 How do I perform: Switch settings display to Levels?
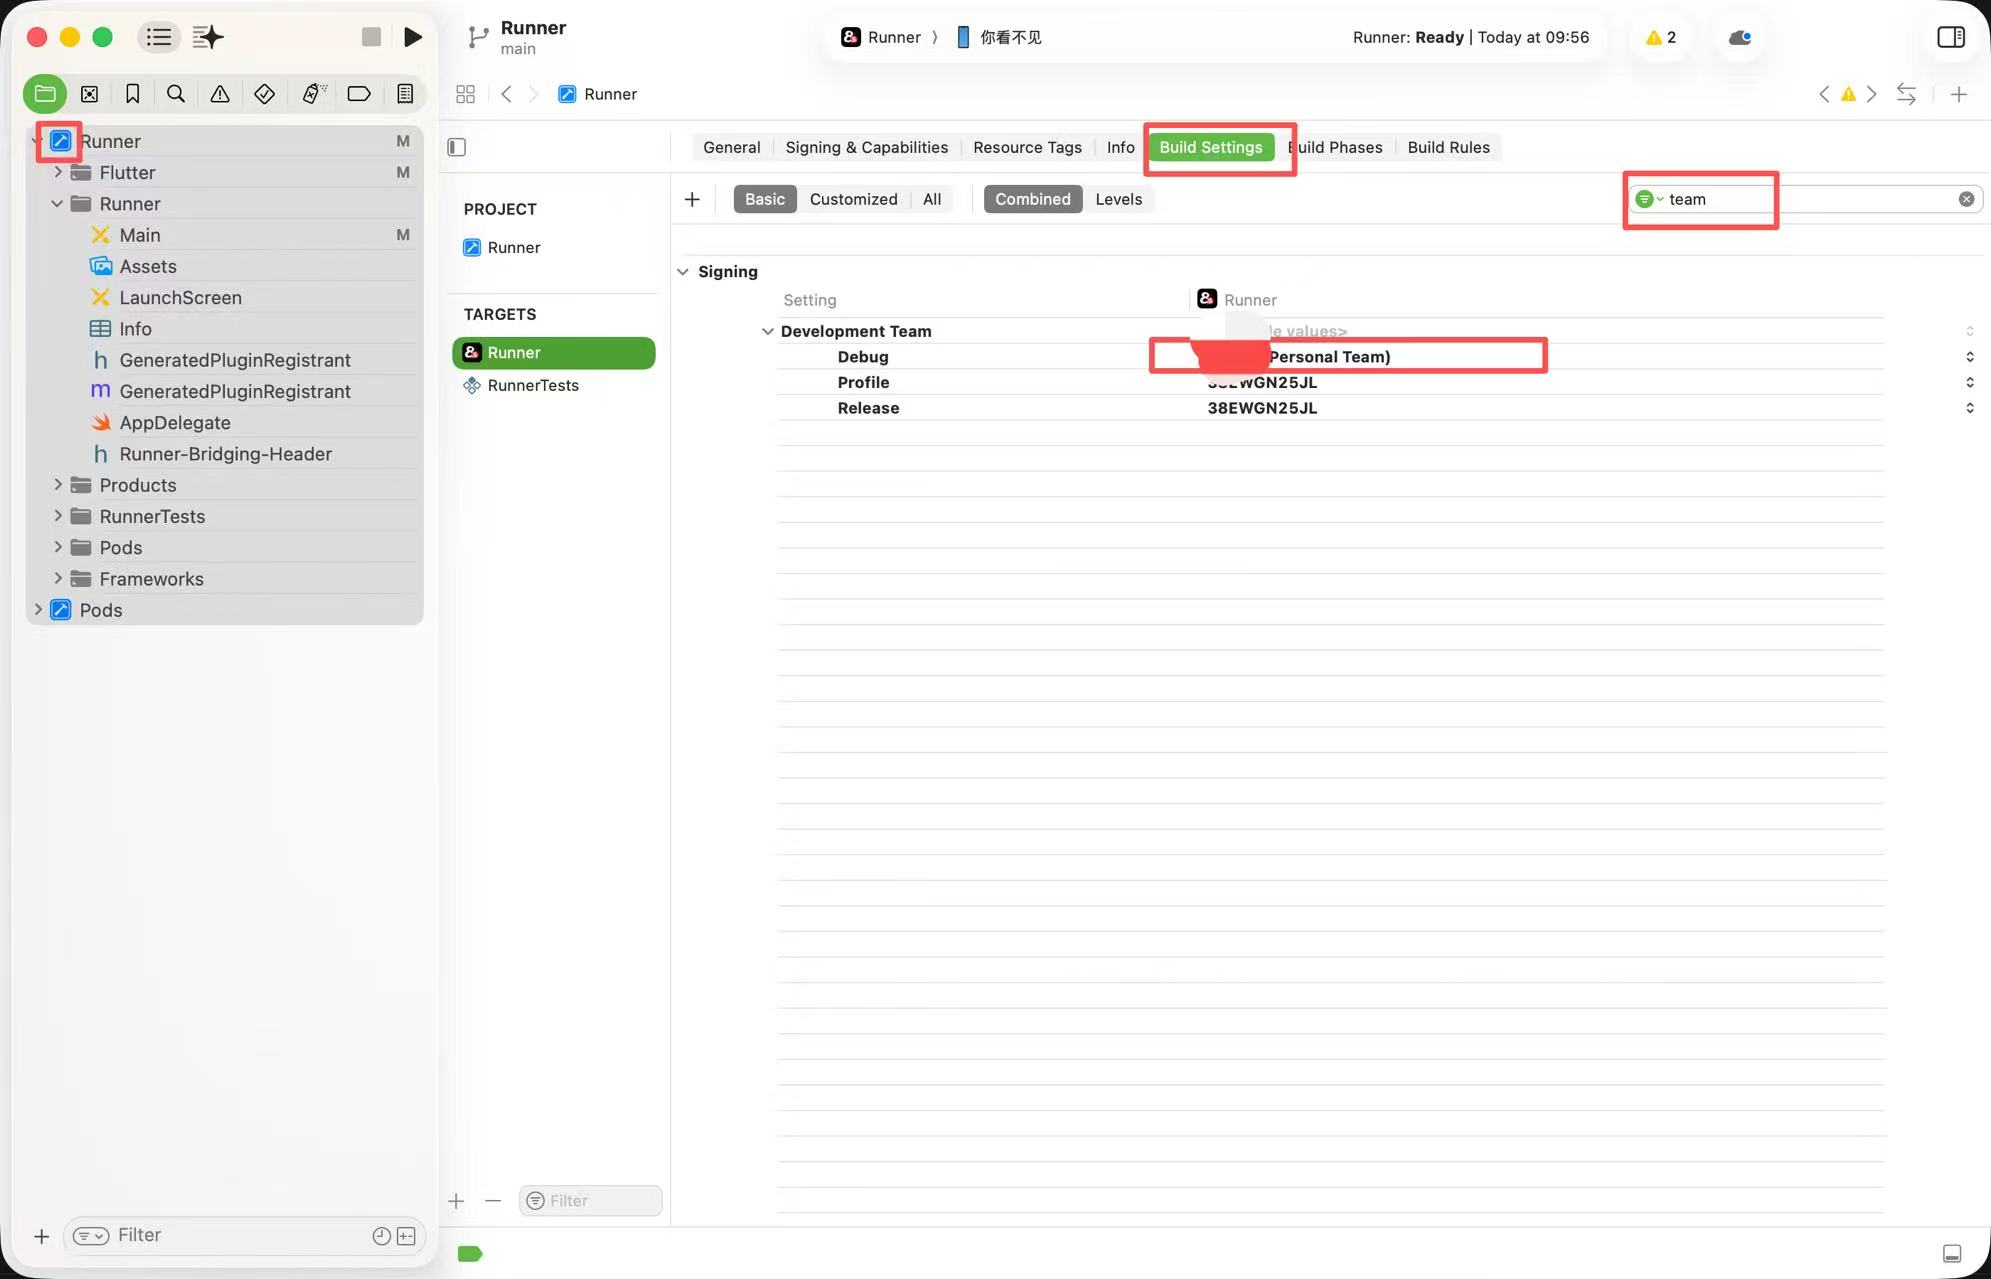click(x=1117, y=199)
